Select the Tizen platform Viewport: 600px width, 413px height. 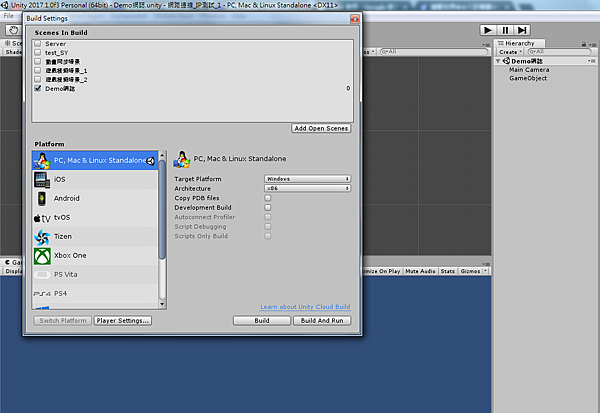point(95,237)
